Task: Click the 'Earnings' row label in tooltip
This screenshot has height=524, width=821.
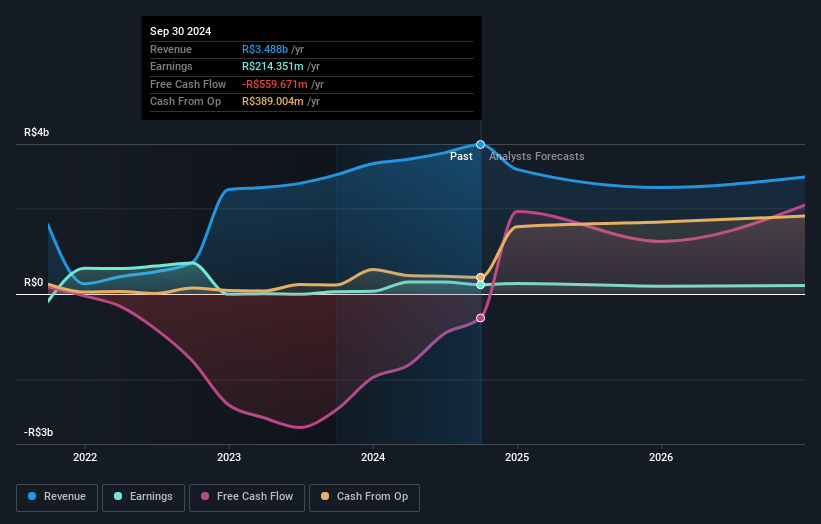Action: click(x=171, y=66)
